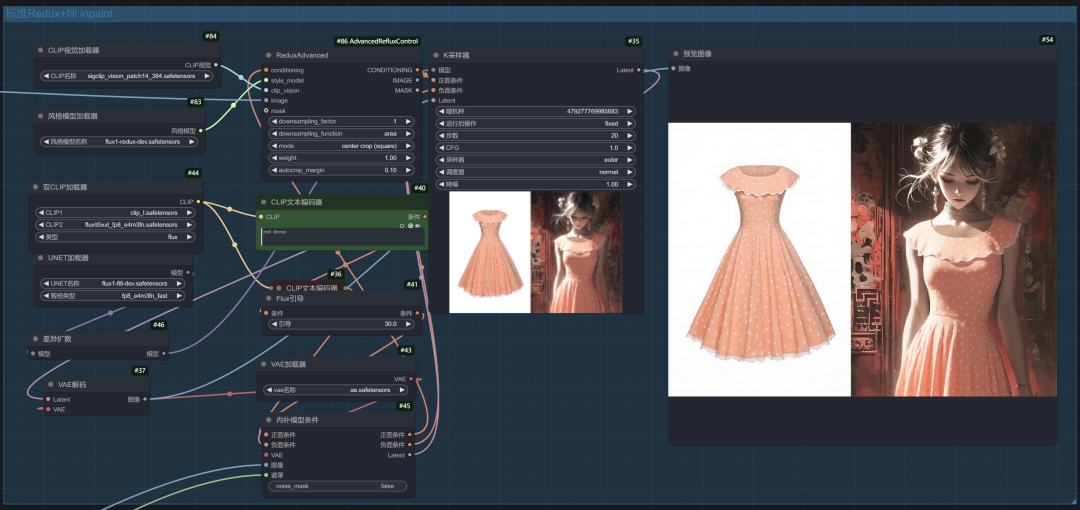1080x510 pixels.
Task: Adjust the weight 1.00 slider field
Action: 341,157
